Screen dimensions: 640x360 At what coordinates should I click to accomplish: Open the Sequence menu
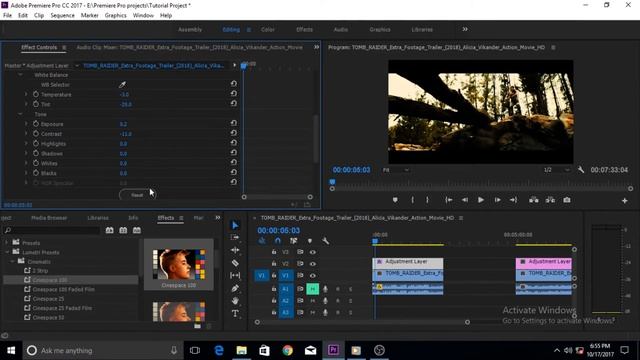pos(62,15)
